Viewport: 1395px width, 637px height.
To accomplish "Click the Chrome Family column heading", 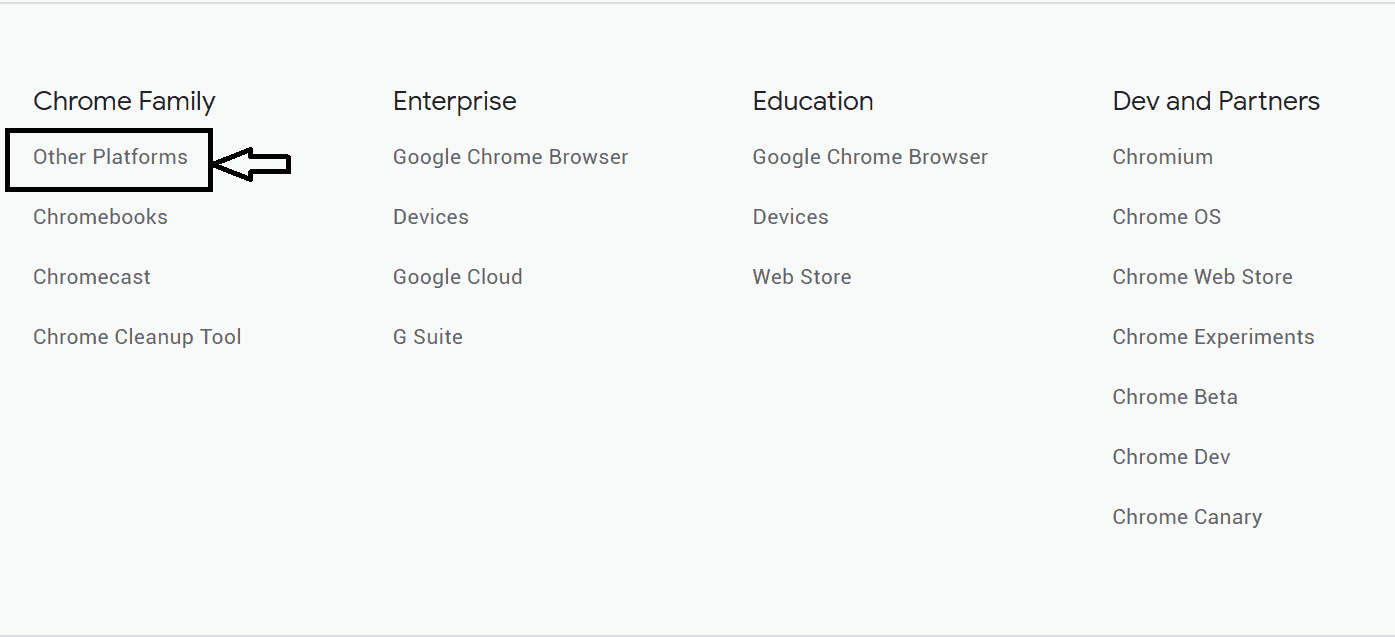I will click(x=124, y=101).
